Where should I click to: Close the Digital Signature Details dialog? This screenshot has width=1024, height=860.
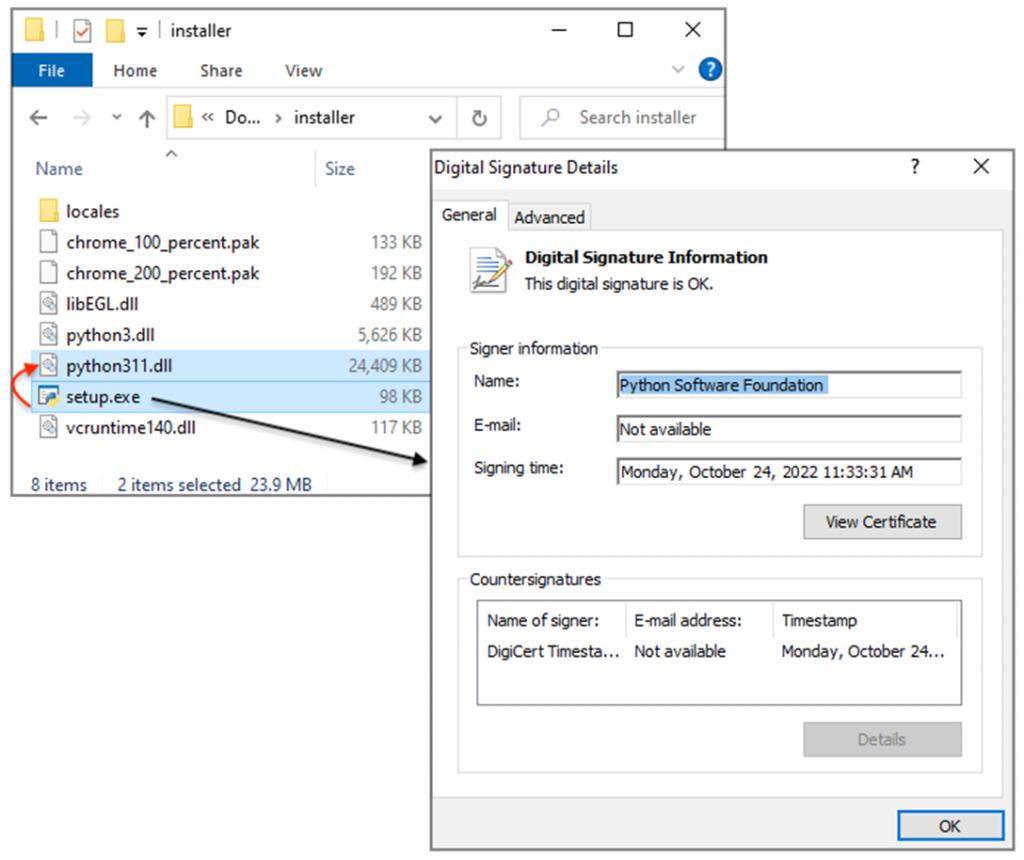point(981,167)
